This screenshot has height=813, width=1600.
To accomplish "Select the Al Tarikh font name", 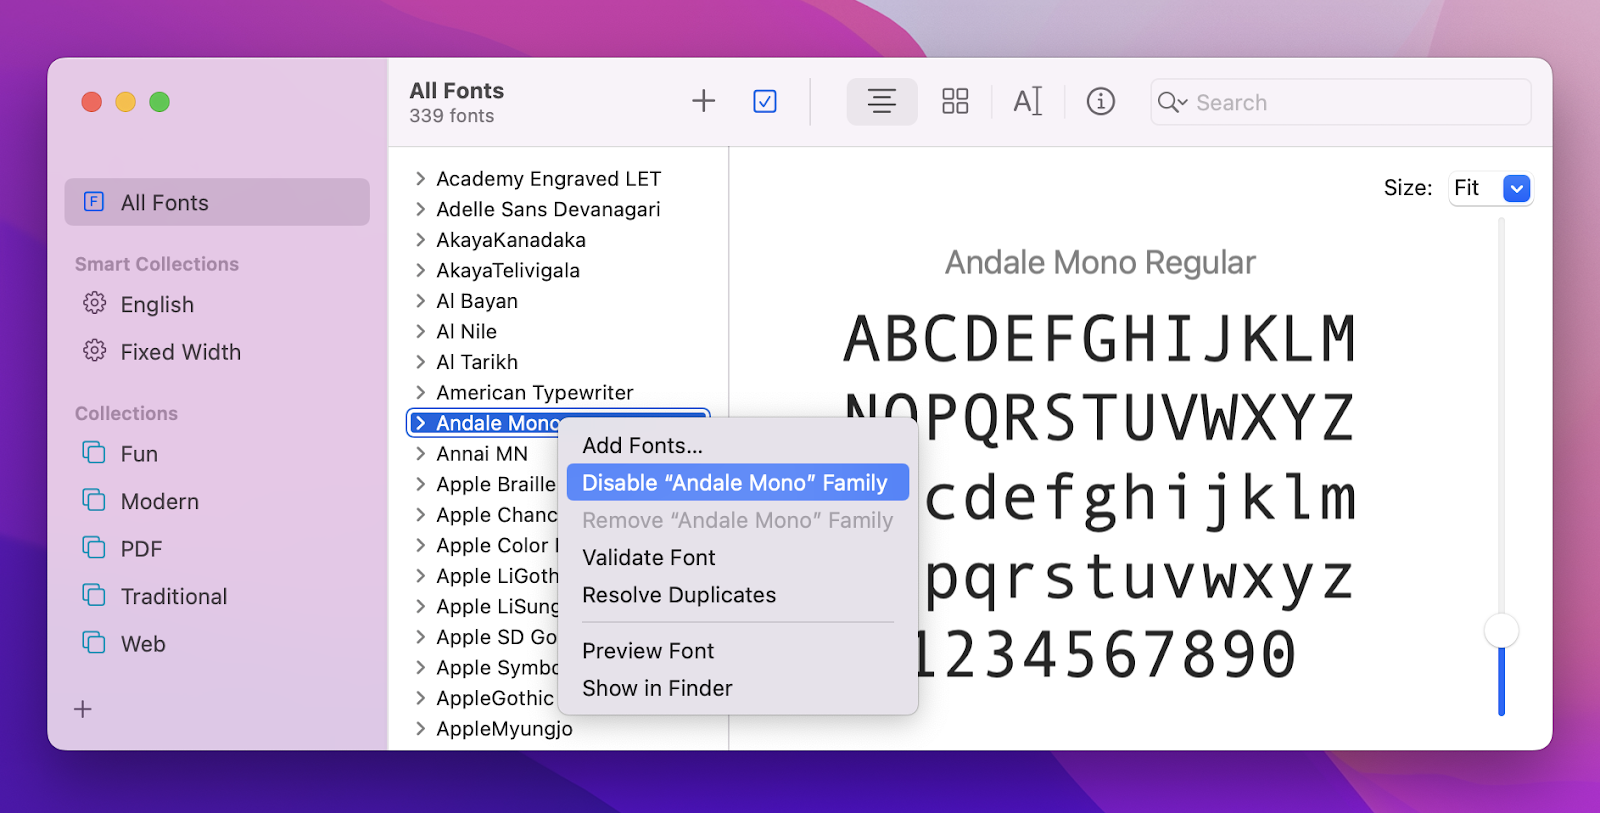I will [x=477, y=361].
